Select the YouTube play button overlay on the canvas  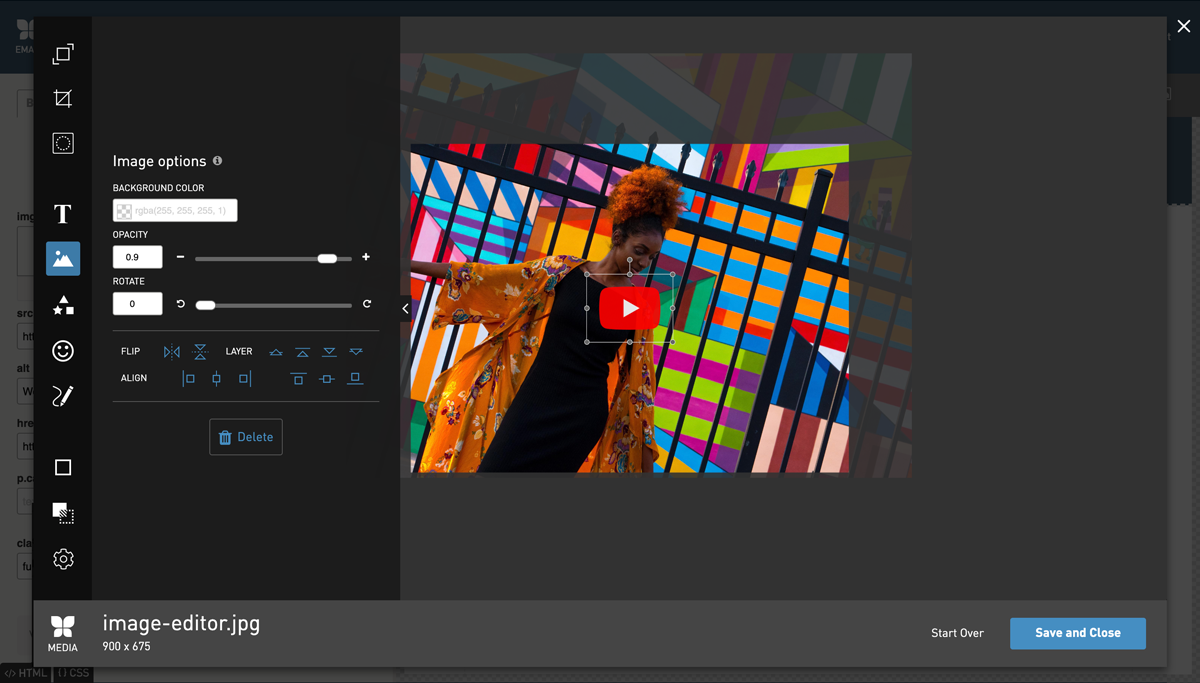pos(629,308)
